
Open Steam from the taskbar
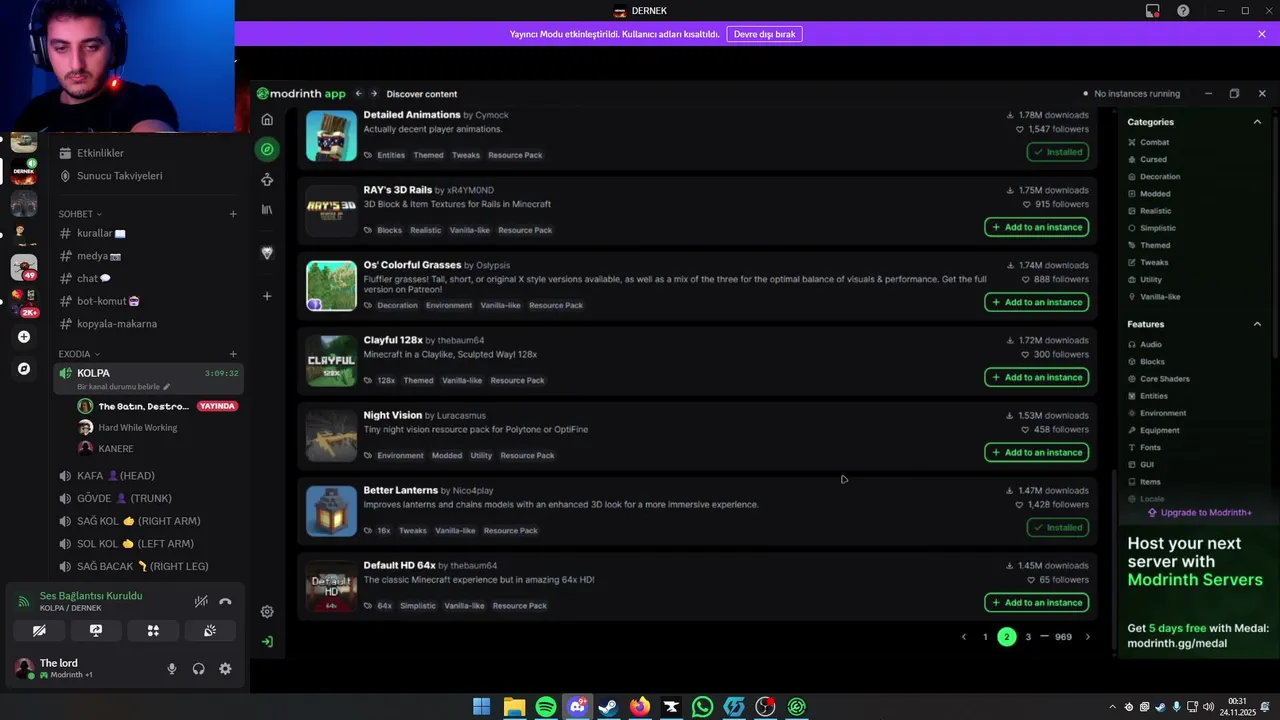(608, 707)
